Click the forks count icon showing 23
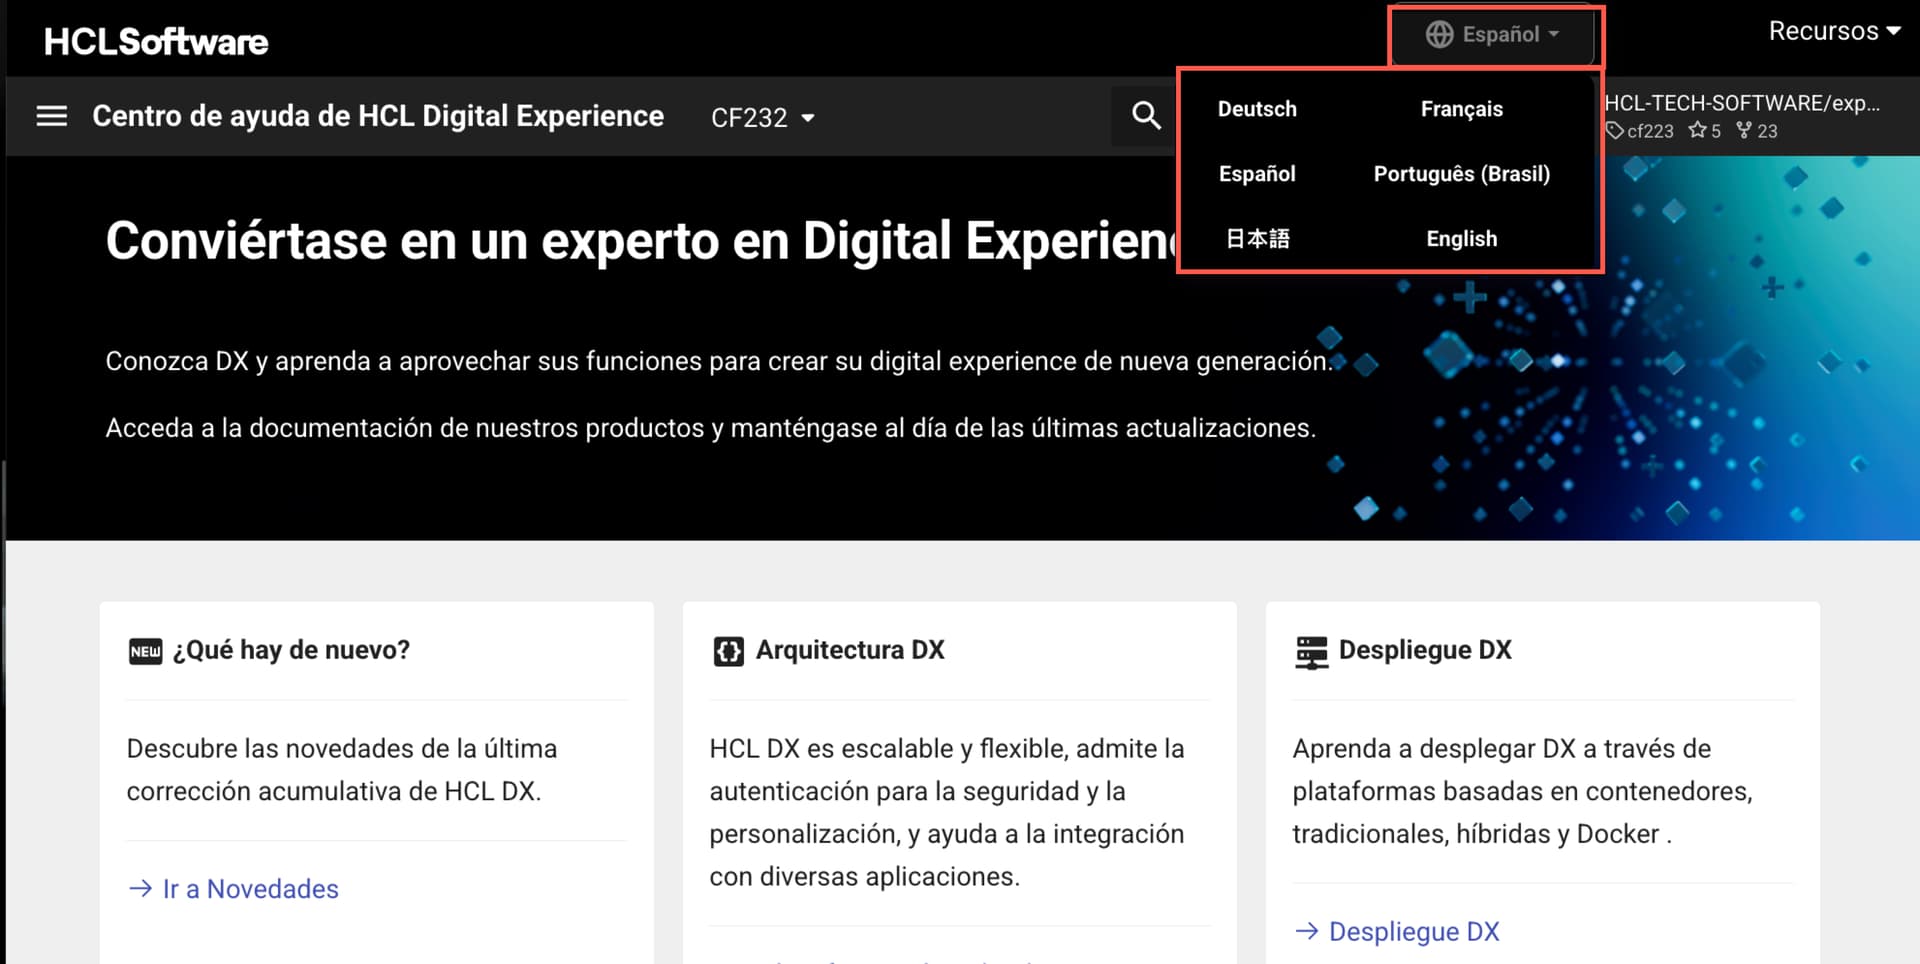 (x=1744, y=130)
